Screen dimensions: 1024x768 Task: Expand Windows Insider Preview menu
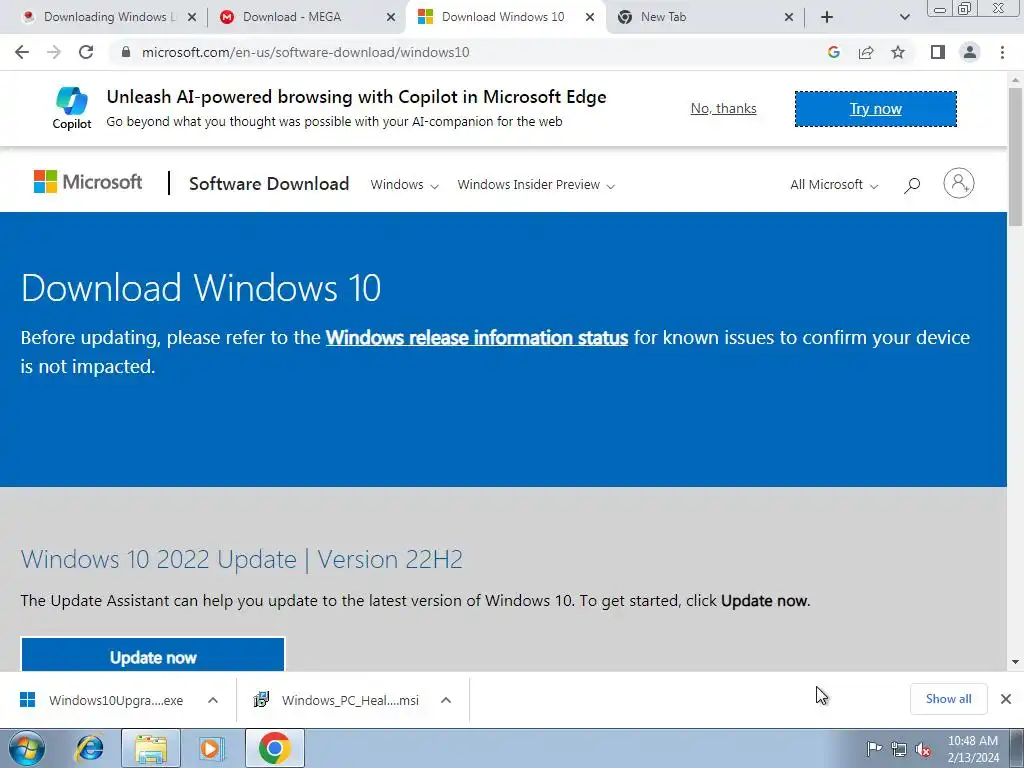[x=536, y=185]
